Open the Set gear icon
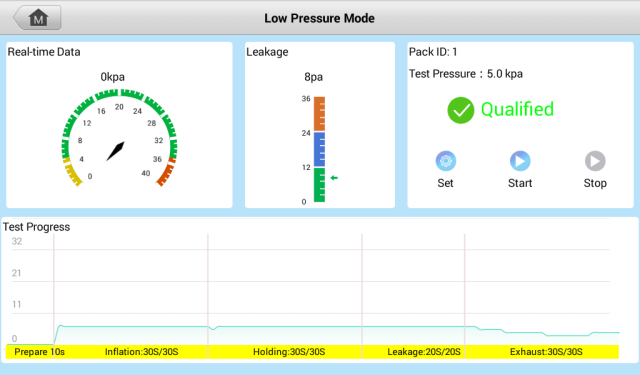Screen dimensions: 640x375 pos(446,161)
